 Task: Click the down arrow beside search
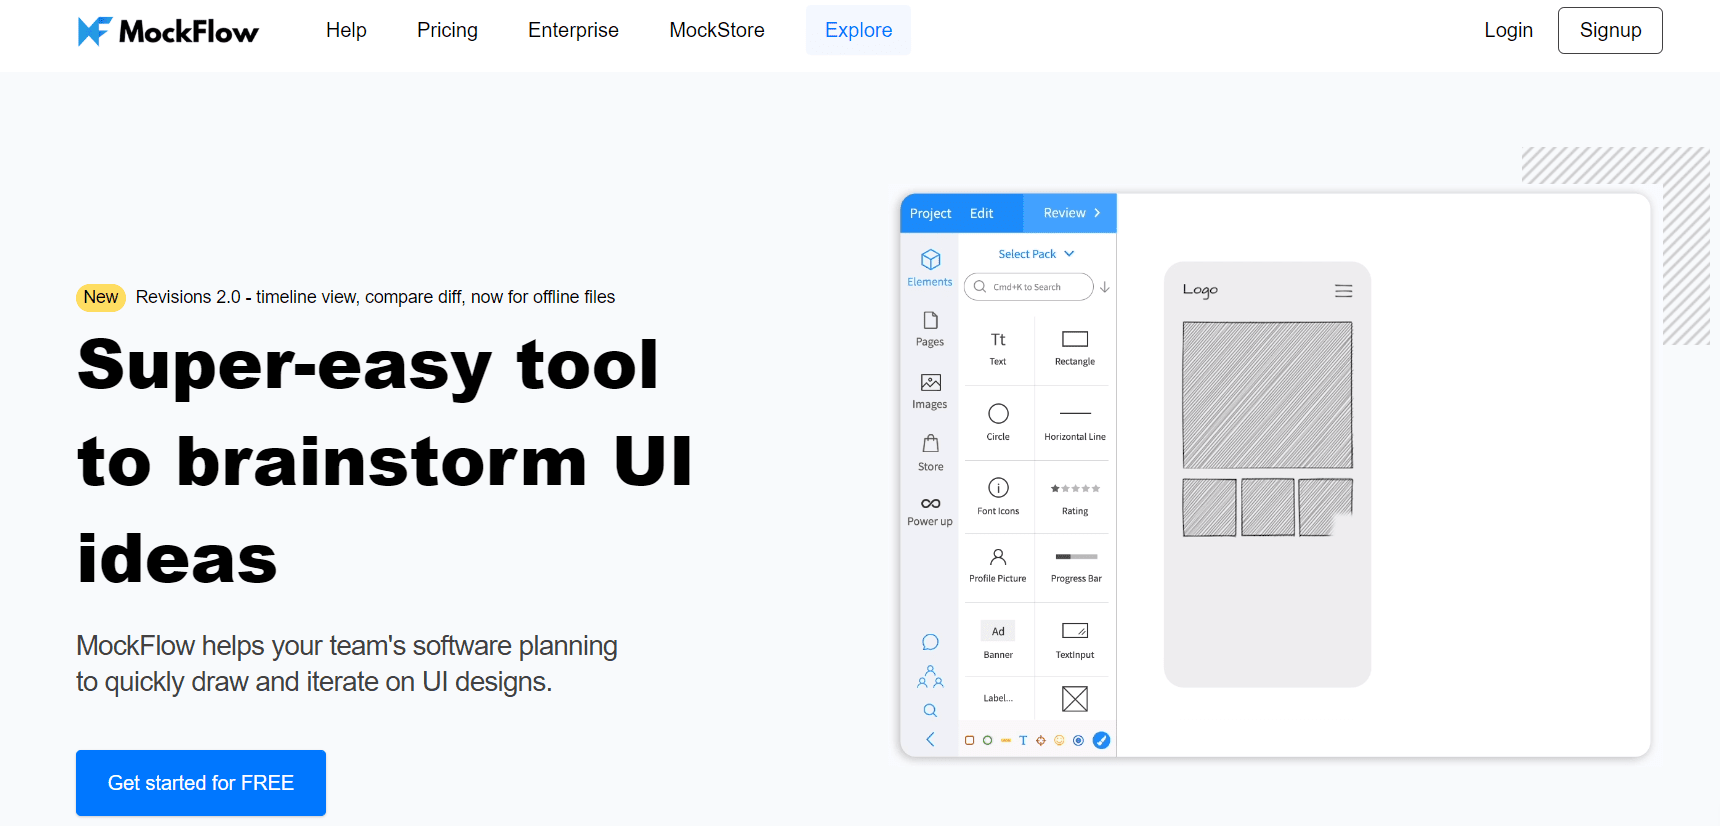(1105, 287)
